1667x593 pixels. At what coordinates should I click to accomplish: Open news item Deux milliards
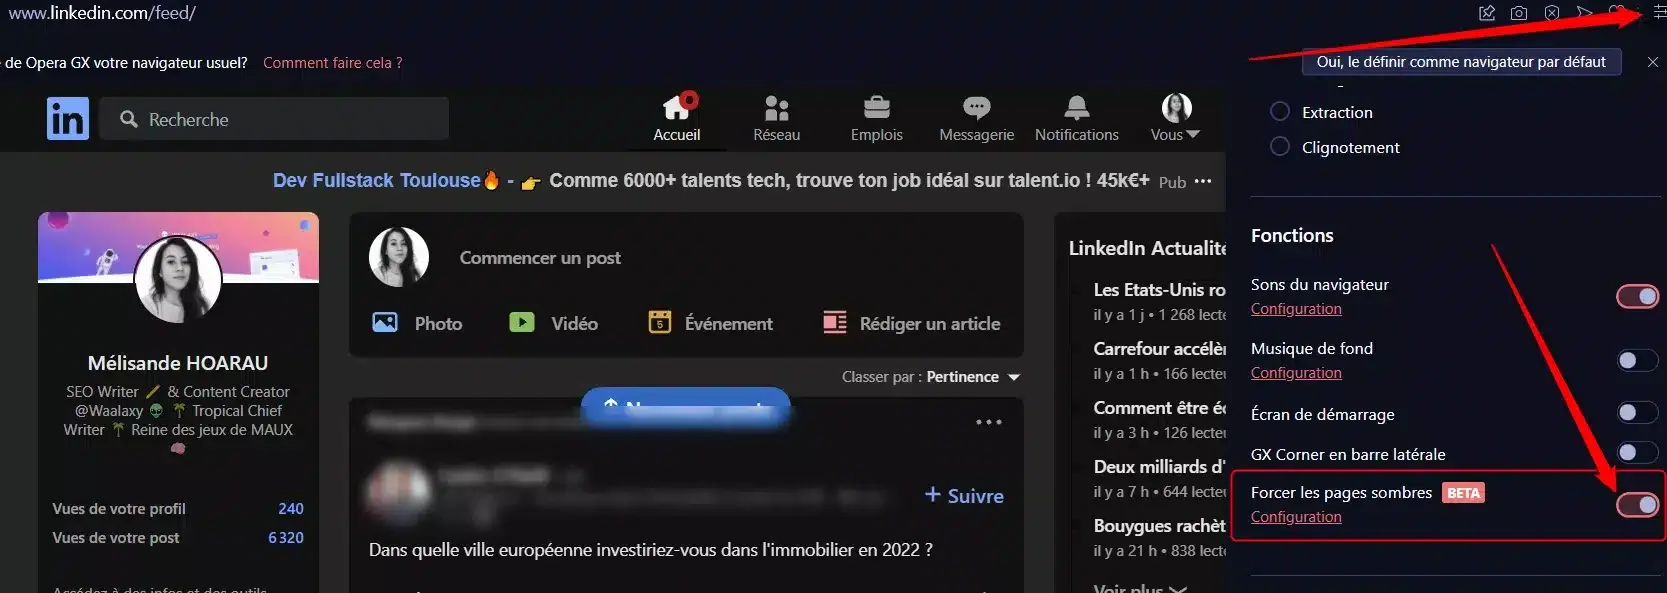click(1159, 467)
